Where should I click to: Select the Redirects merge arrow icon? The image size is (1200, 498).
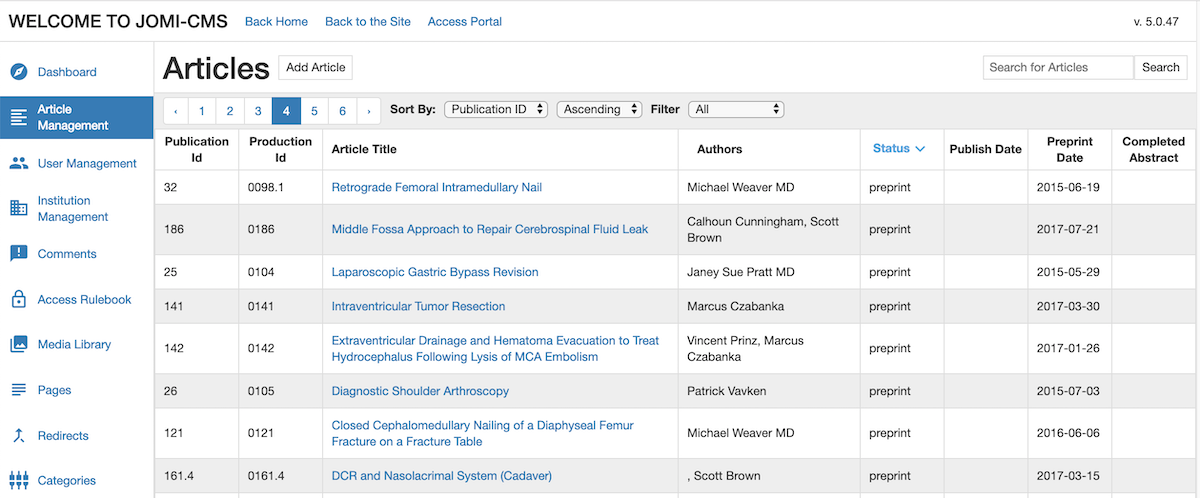point(18,435)
